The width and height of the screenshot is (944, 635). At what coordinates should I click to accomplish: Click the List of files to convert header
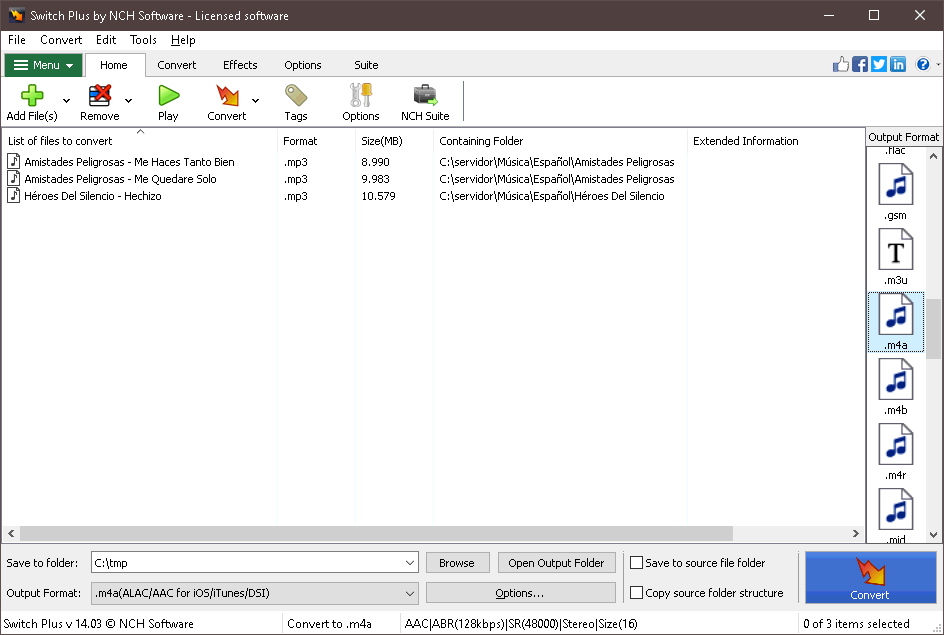140,141
